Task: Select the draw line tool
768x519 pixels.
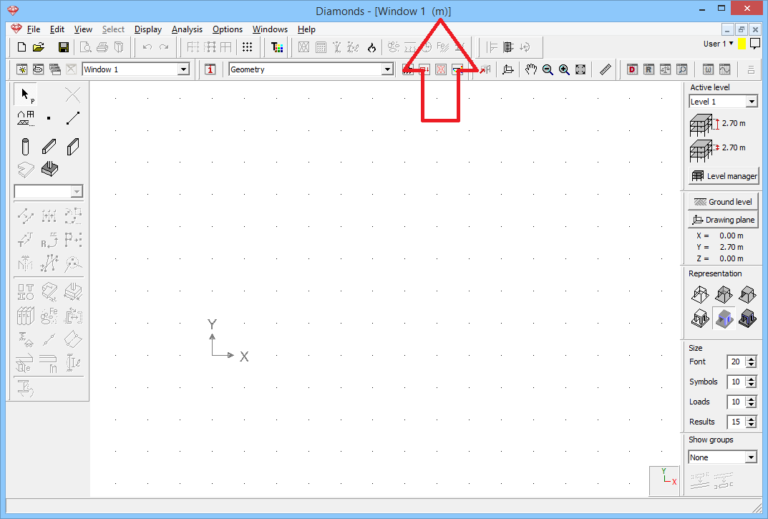Action: pos(72,118)
